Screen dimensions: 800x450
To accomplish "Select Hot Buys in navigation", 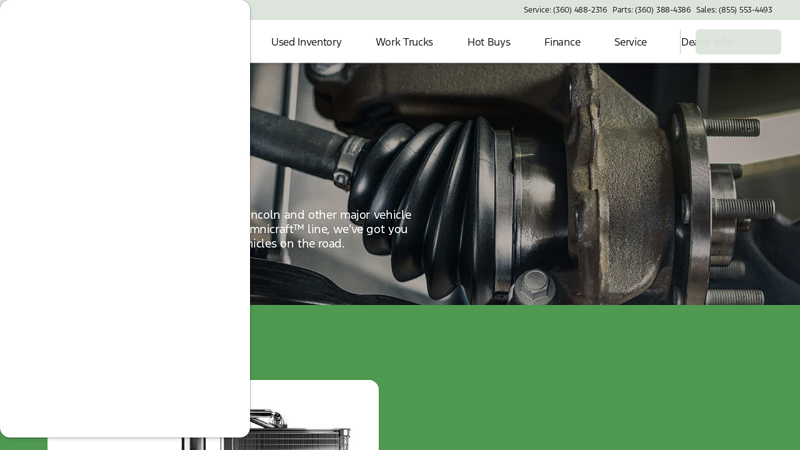I will [489, 42].
